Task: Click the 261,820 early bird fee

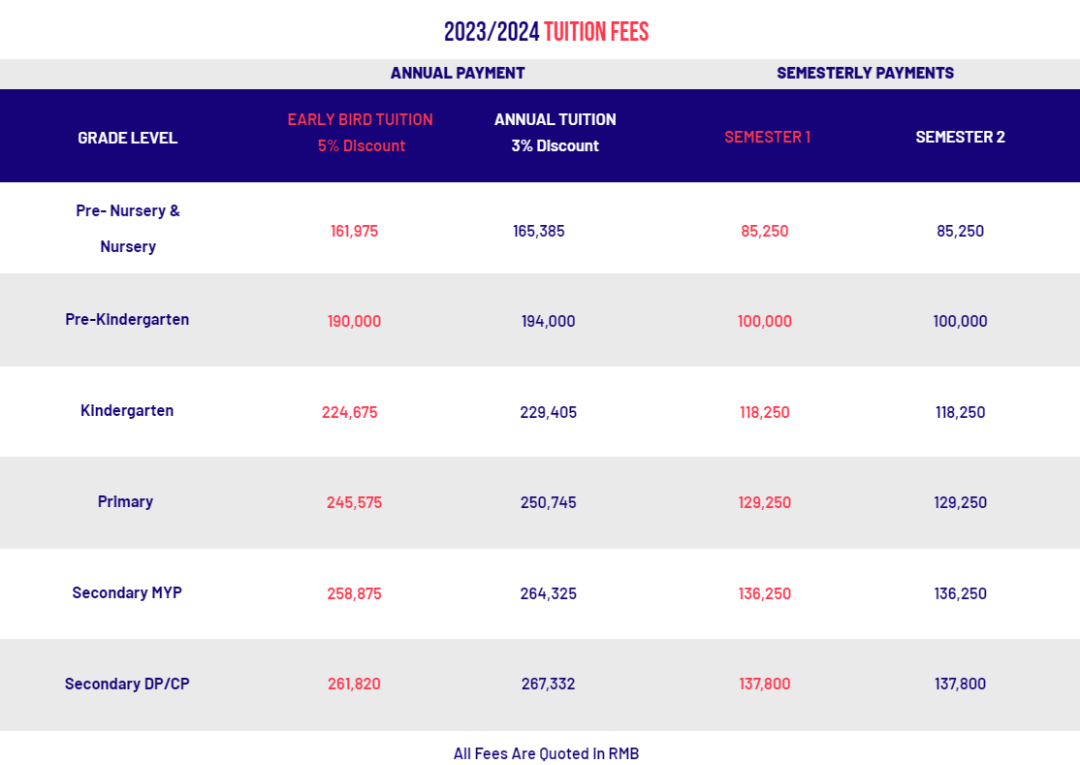Action: (354, 684)
